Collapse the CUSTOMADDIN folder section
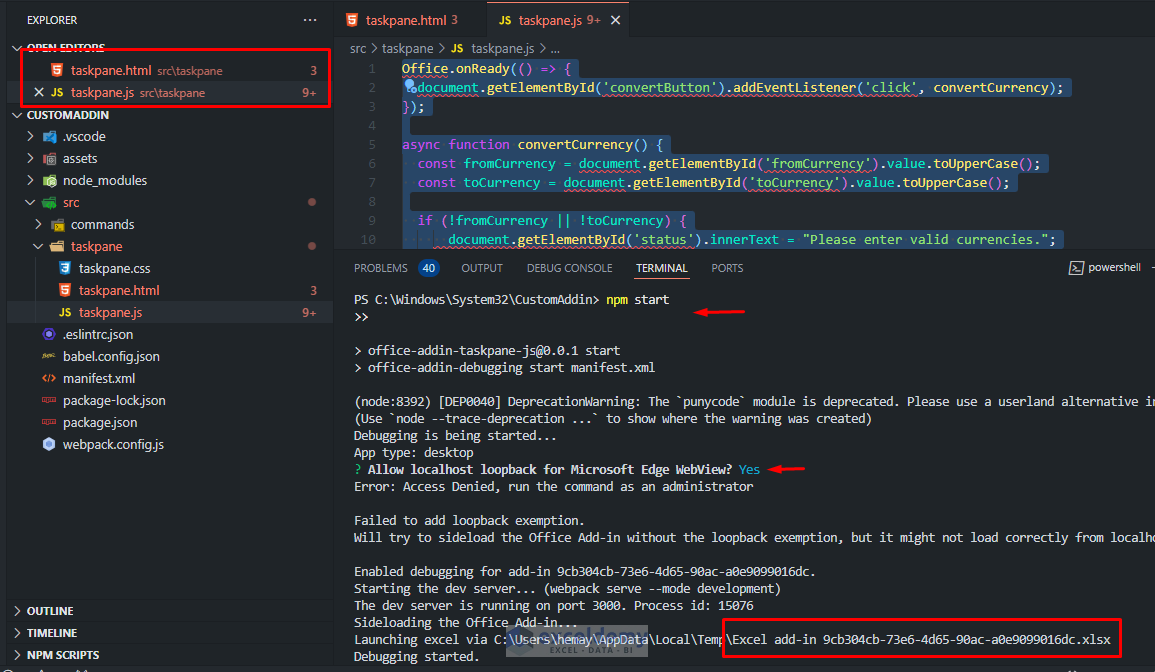The image size is (1155, 672). click(17, 115)
